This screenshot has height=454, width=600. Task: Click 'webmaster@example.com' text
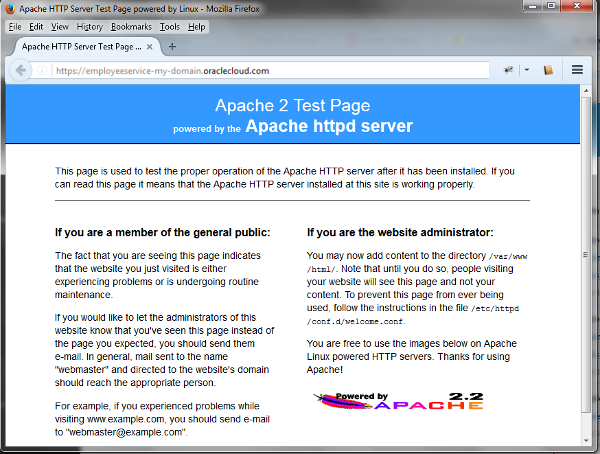coord(126,432)
